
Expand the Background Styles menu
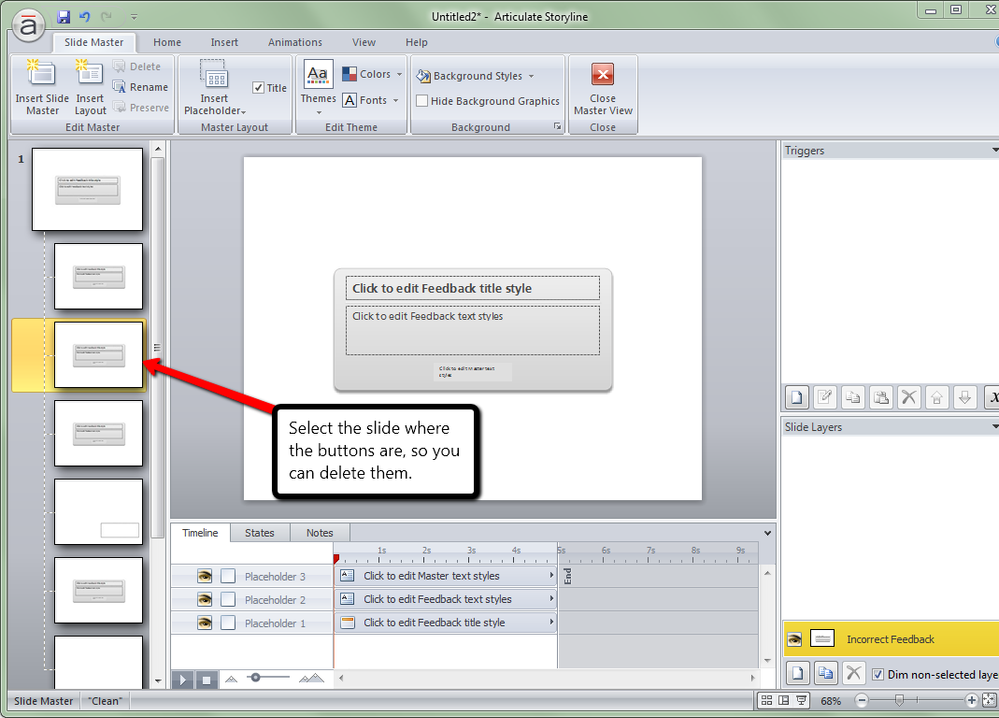pos(475,76)
